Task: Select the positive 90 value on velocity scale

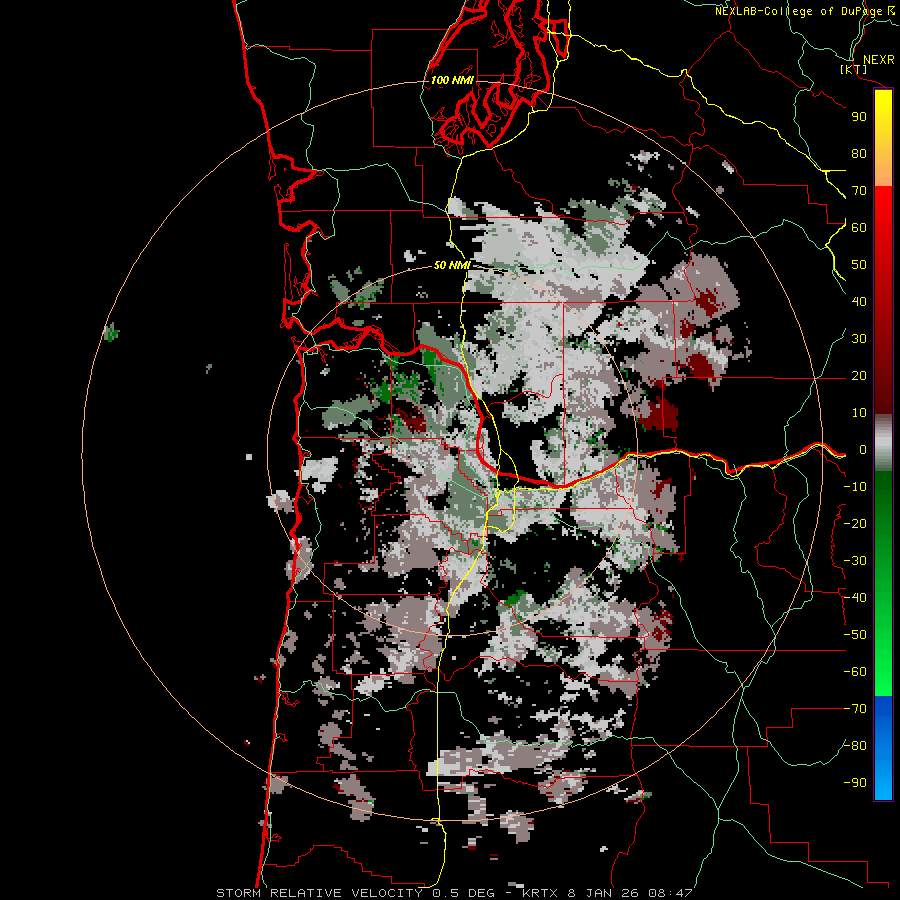Action: [x=859, y=117]
